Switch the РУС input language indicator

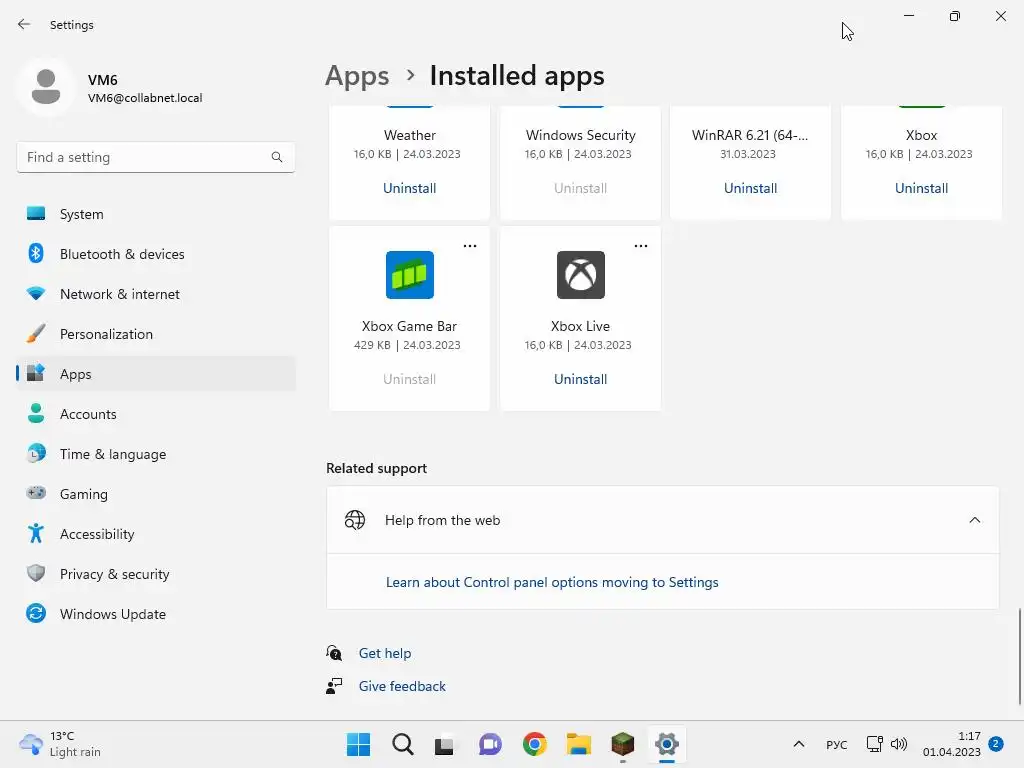pos(837,744)
